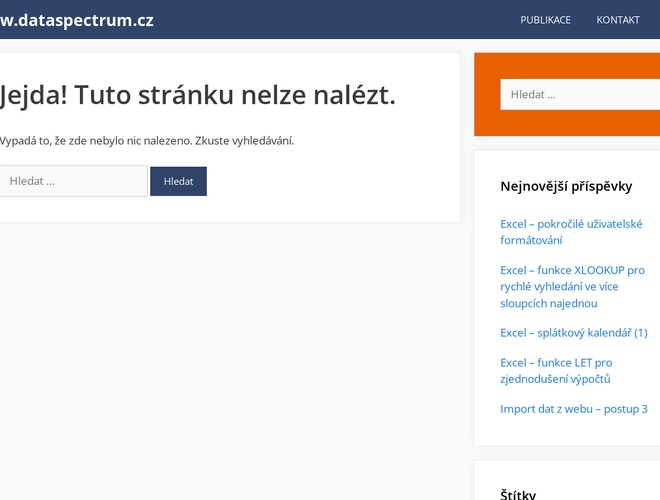The image size is (660, 500).
Task: Open 'Excel – pokročilé uživatelské formátování' post
Action: click(572, 232)
